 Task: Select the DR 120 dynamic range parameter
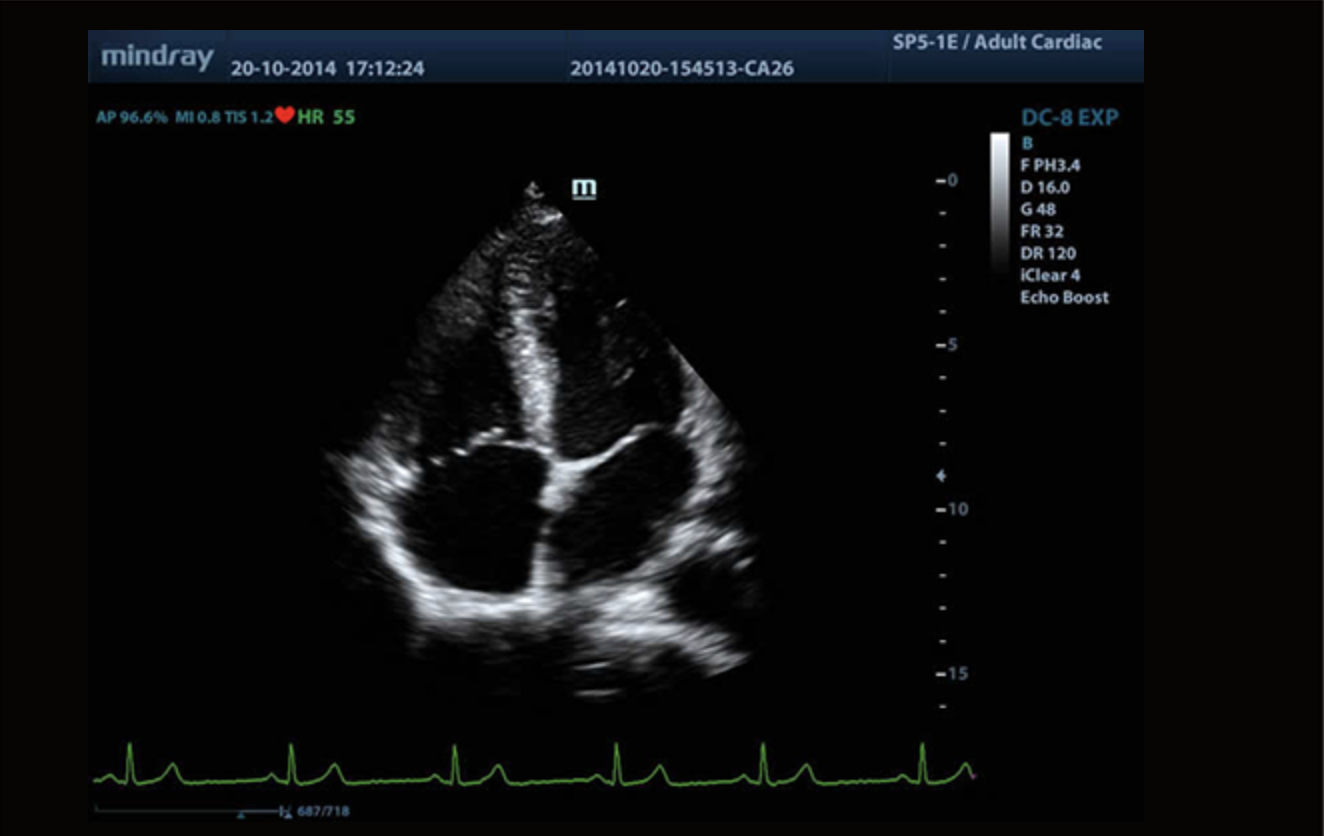pyautogui.click(x=1049, y=253)
